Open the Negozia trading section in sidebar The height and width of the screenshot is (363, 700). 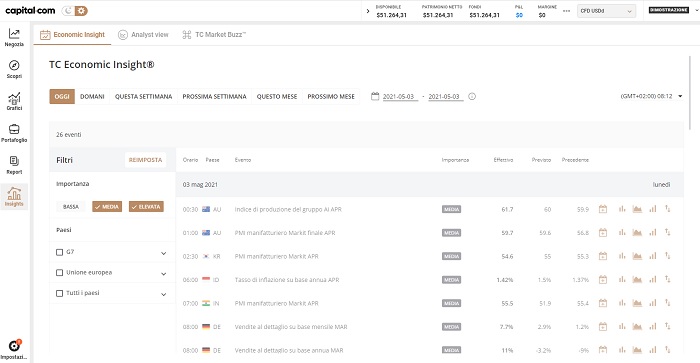click(14, 38)
